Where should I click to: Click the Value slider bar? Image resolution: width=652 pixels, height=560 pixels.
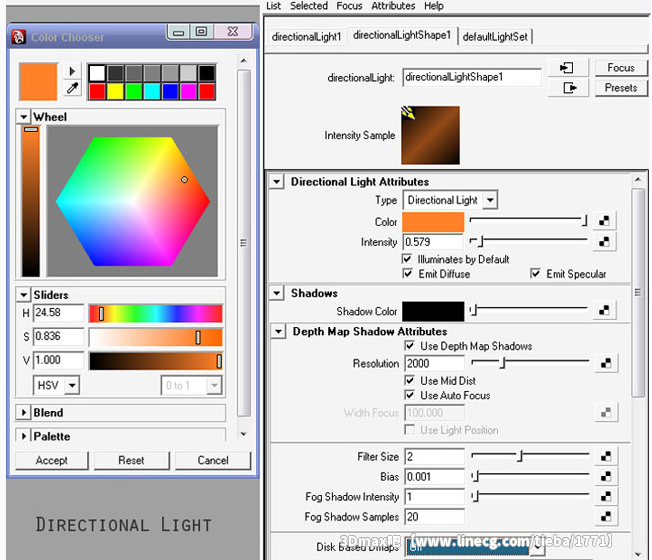coord(156,361)
